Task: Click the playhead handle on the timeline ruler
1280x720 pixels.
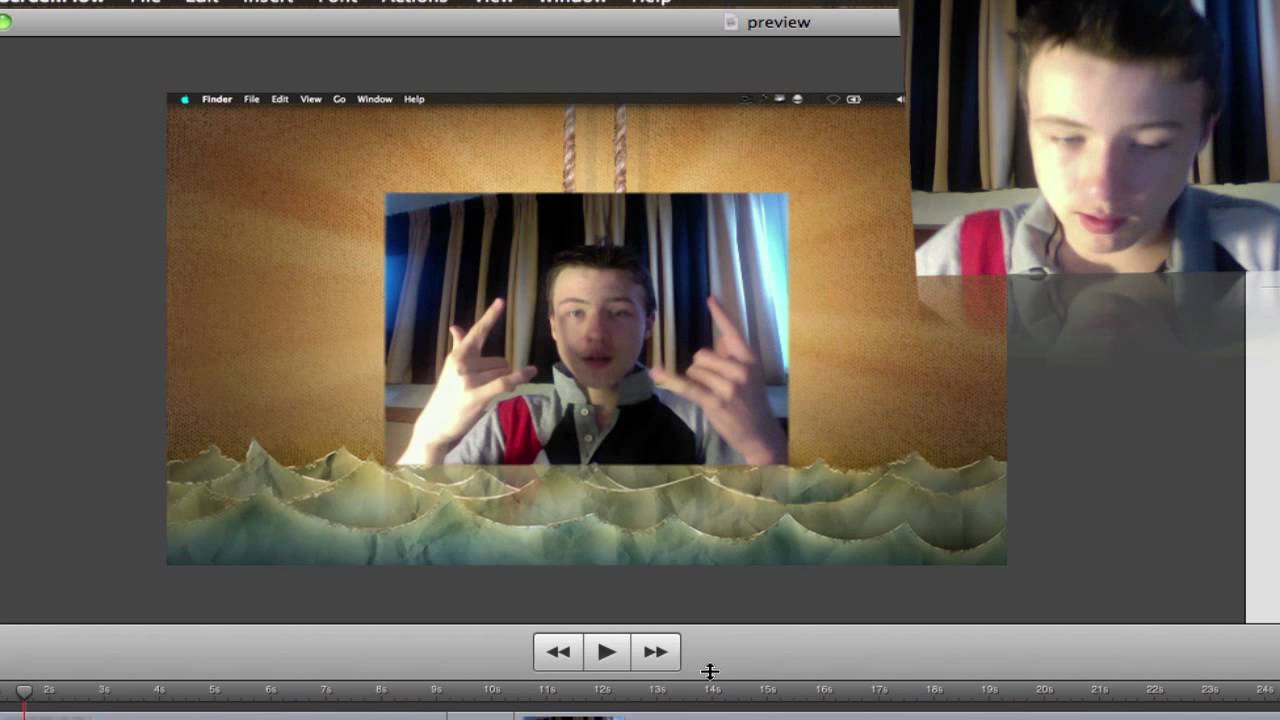Action: coord(24,691)
